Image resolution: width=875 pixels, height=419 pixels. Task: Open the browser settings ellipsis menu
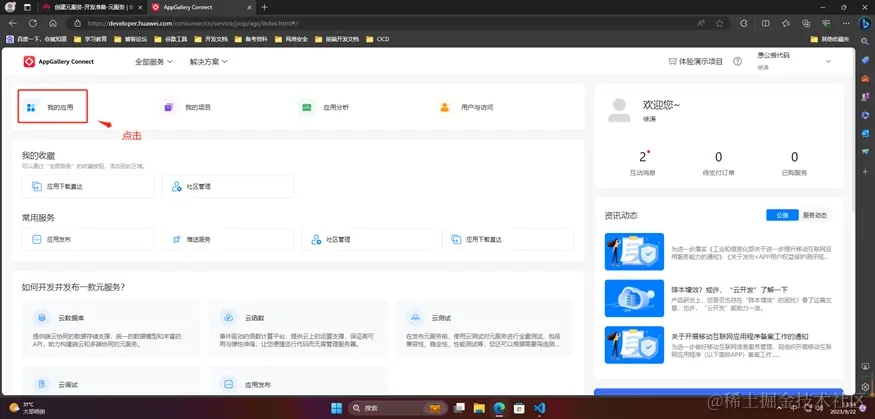coord(846,23)
